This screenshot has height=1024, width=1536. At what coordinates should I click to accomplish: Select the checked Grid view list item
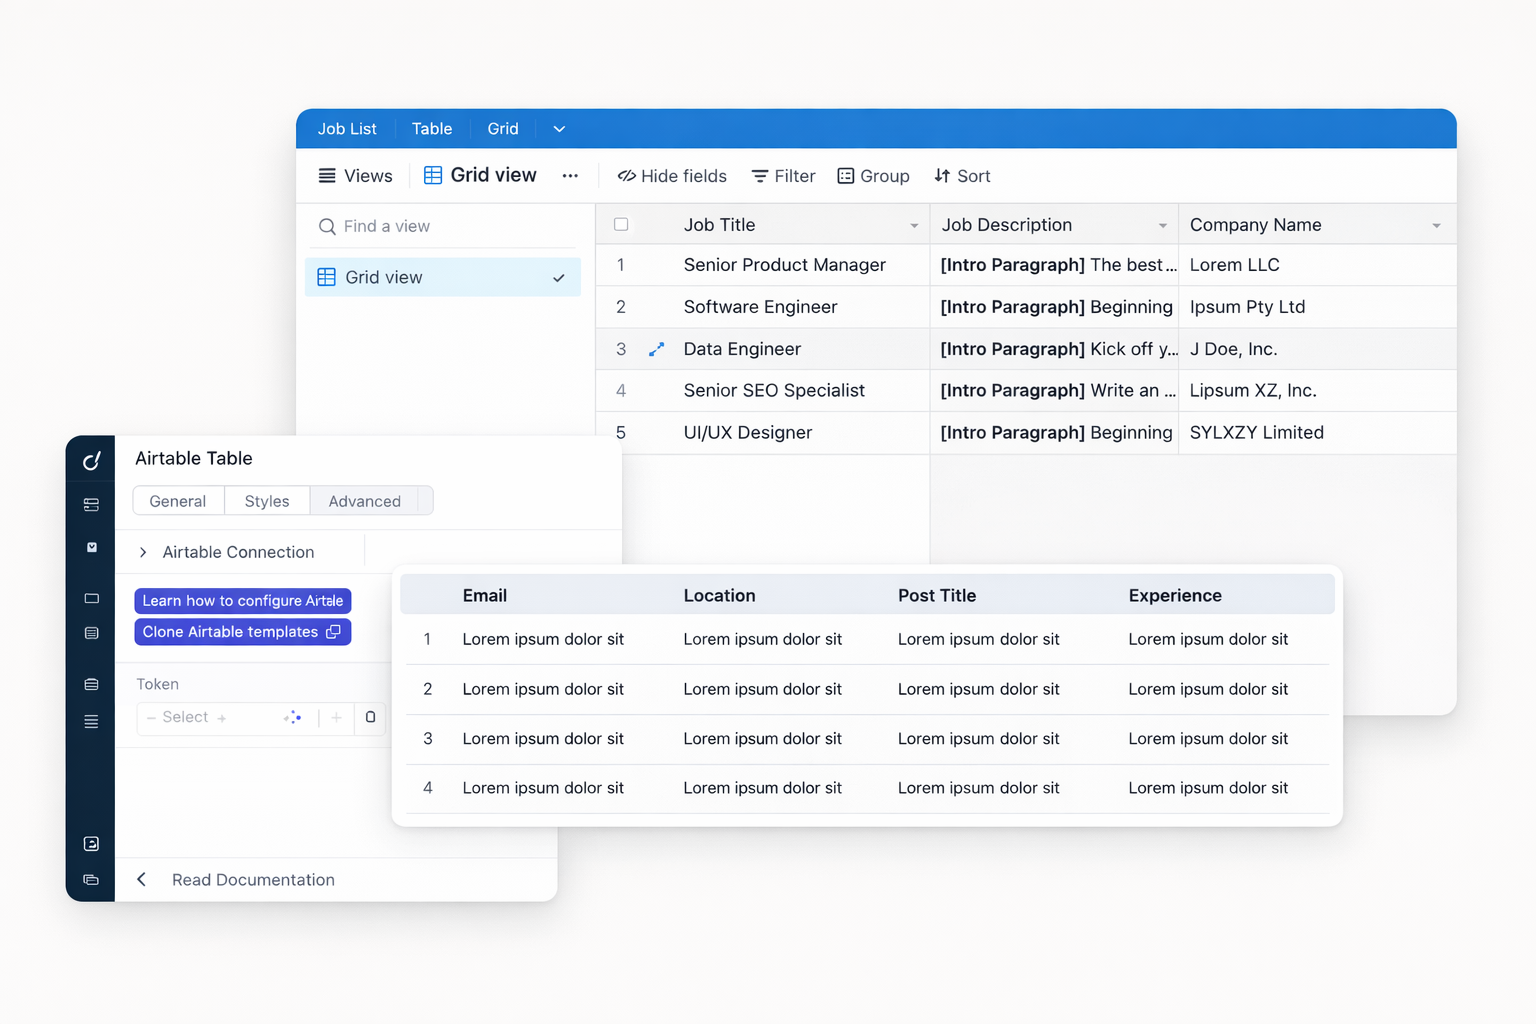pos(442,277)
